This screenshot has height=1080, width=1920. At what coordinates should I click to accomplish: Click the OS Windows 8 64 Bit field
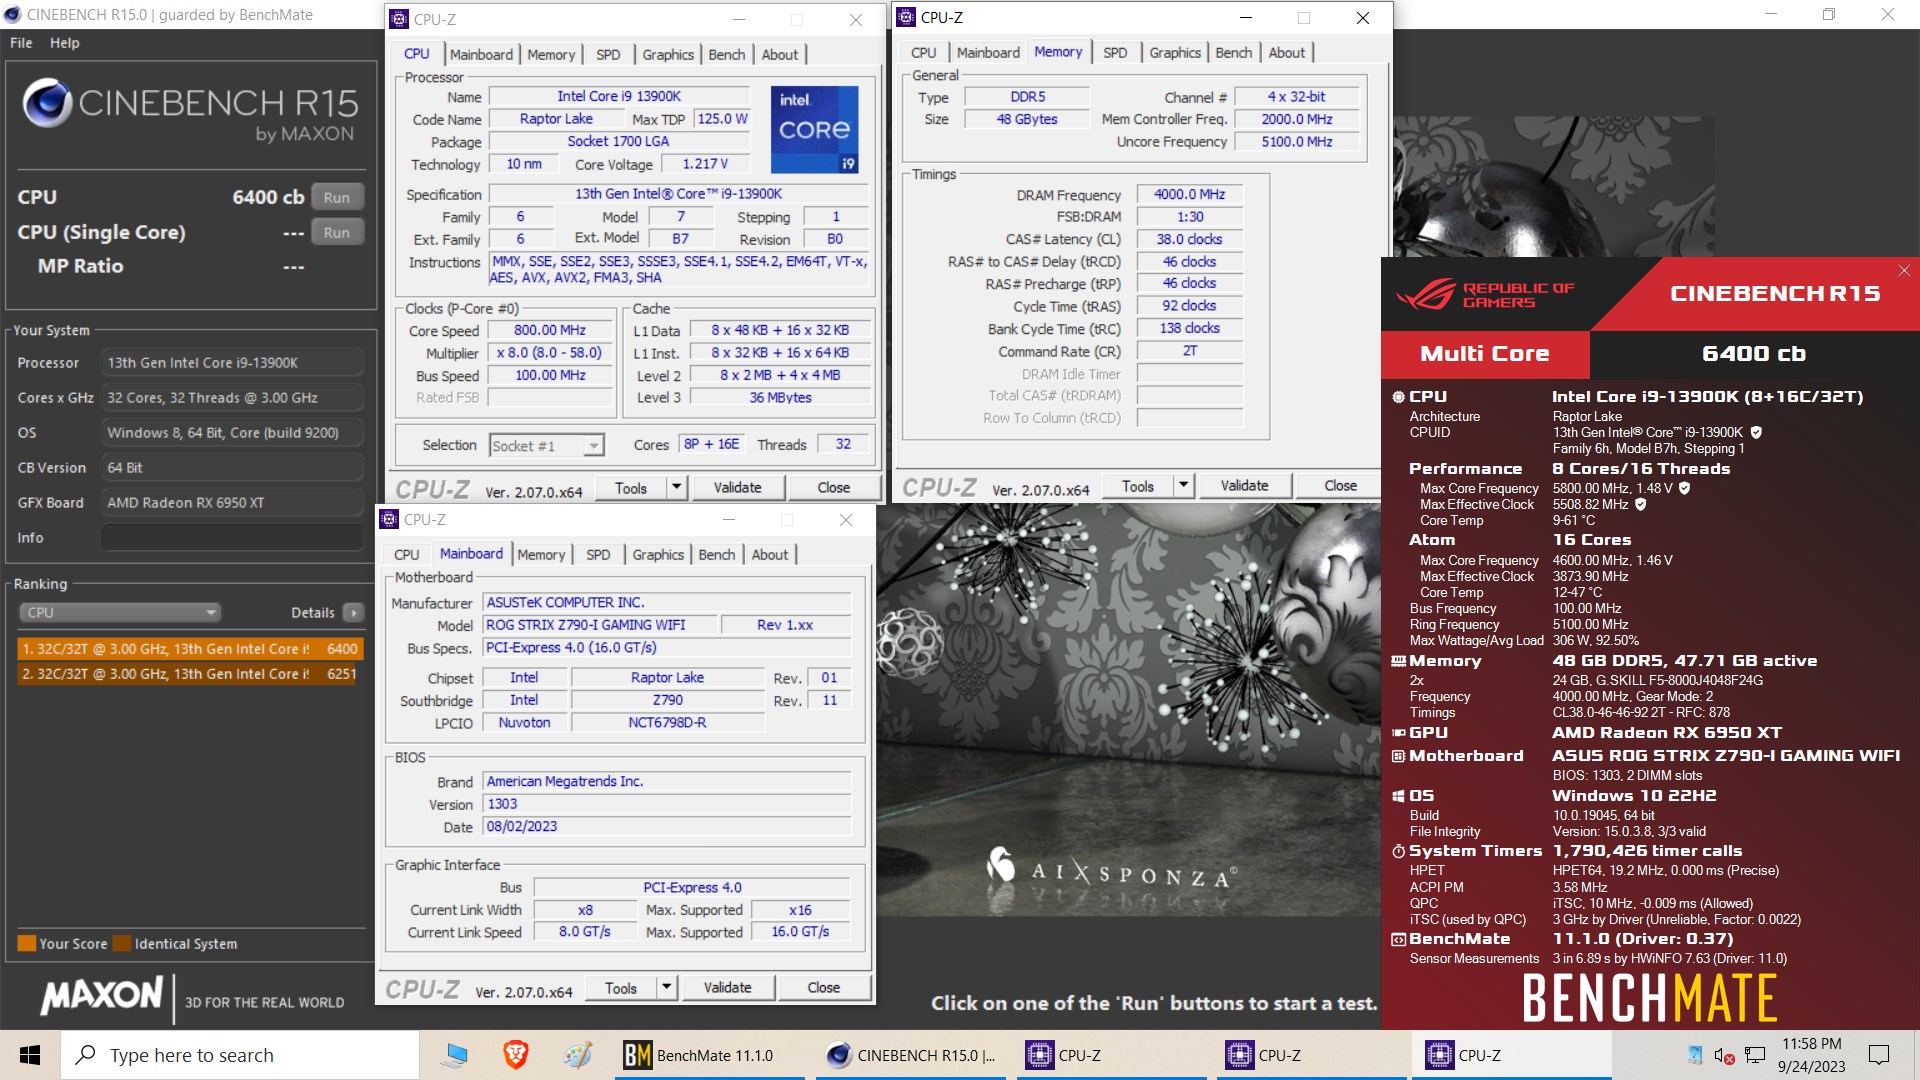point(231,433)
